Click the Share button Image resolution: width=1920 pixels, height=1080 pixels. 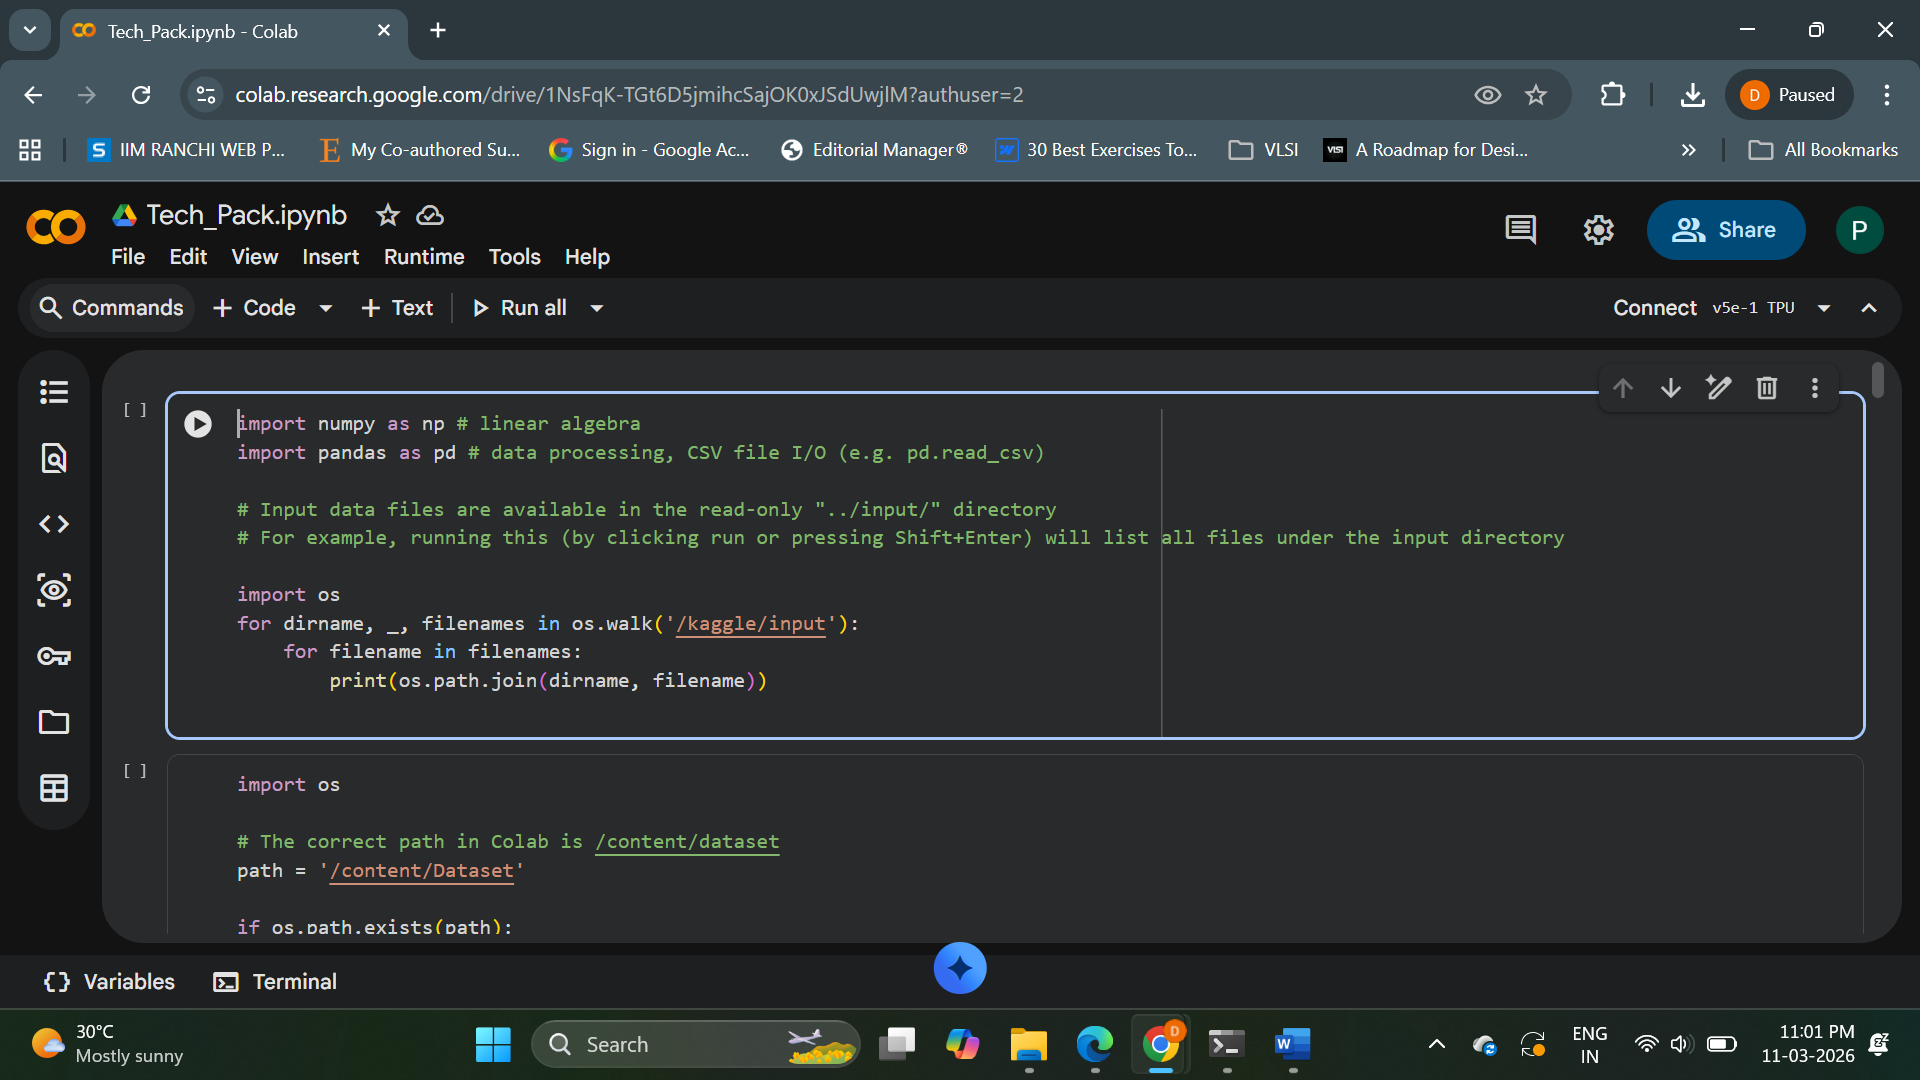pos(1726,230)
